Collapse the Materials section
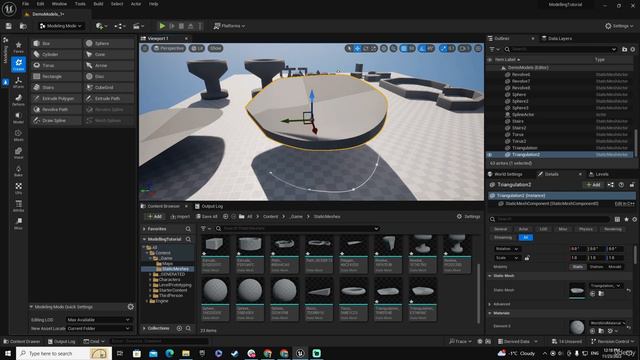The width and height of the screenshot is (640, 360). point(490,313)
